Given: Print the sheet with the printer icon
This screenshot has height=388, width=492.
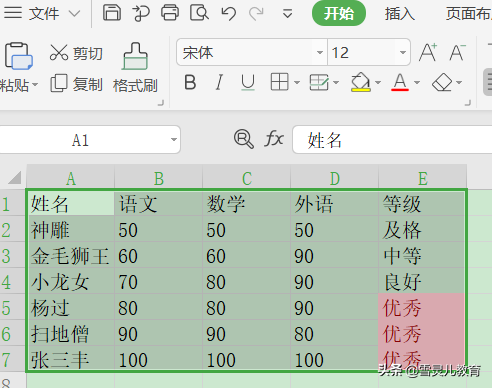Looking at the screenshot, I should (x=170, y=13).
